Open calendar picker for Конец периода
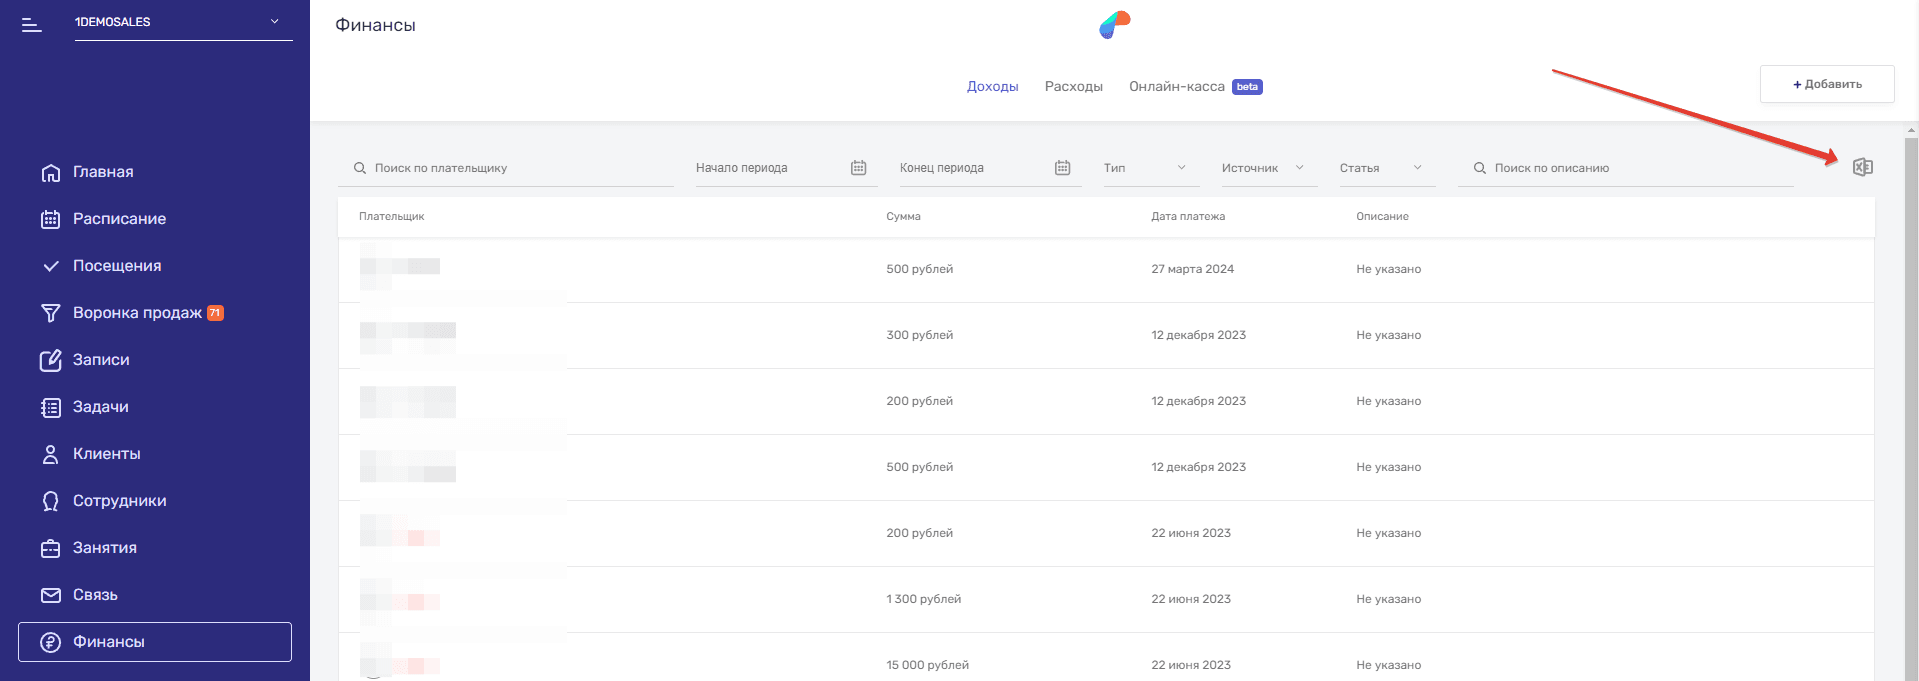Screen dimensions: 1919x681 click(x=1062, y=168)
